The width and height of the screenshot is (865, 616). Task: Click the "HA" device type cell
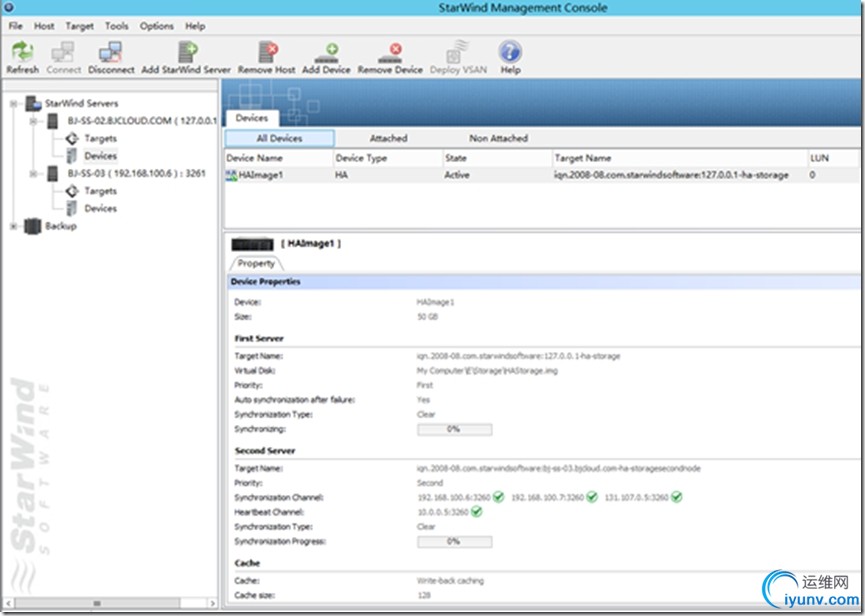(341, 175)
